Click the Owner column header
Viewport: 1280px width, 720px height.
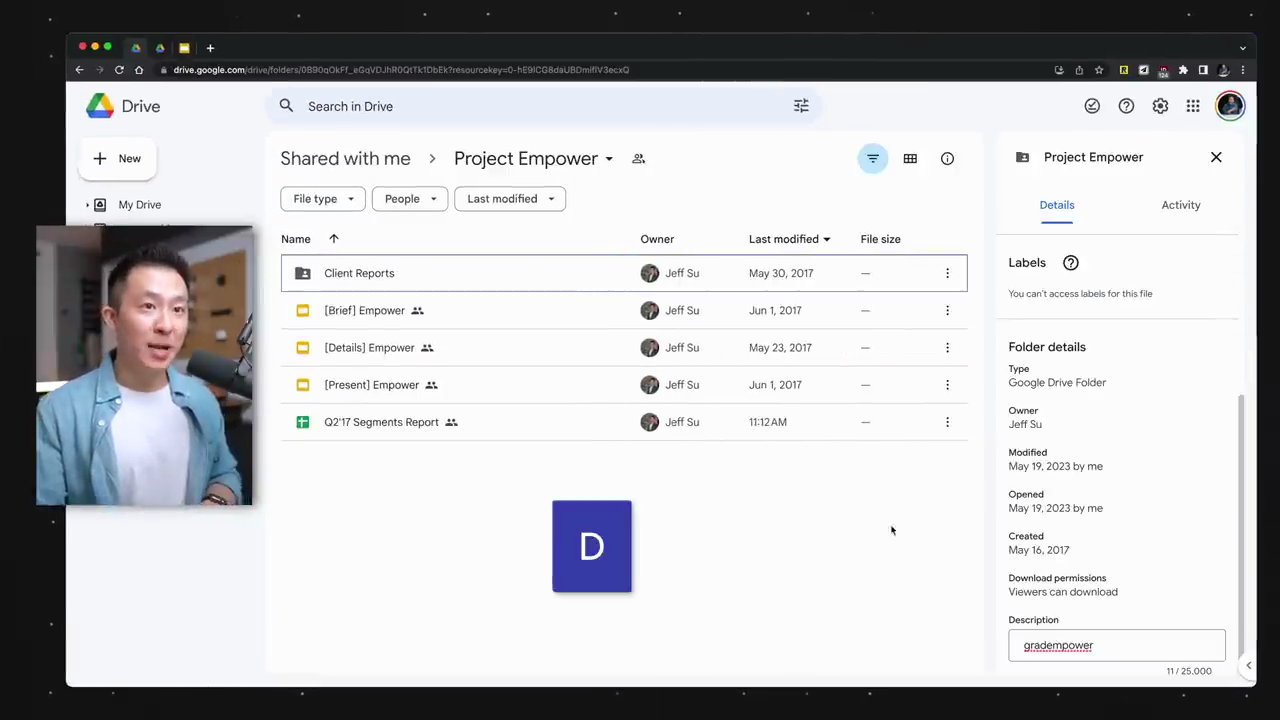[x=657, y=239]
